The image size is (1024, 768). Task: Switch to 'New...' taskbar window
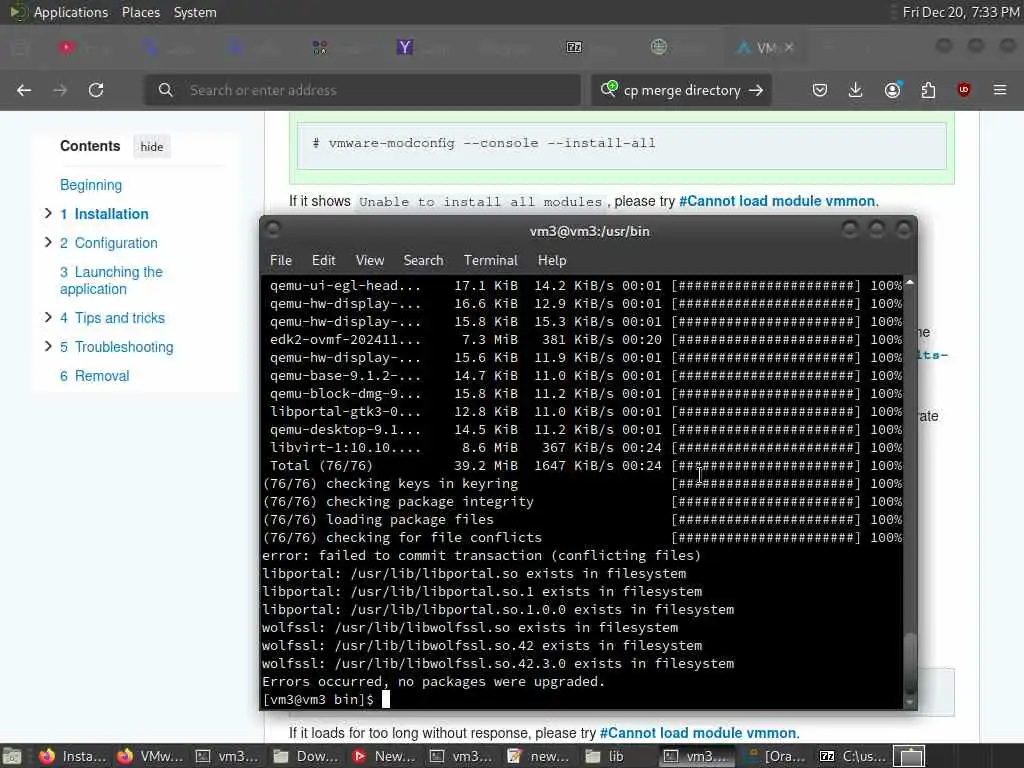point(385,756)
